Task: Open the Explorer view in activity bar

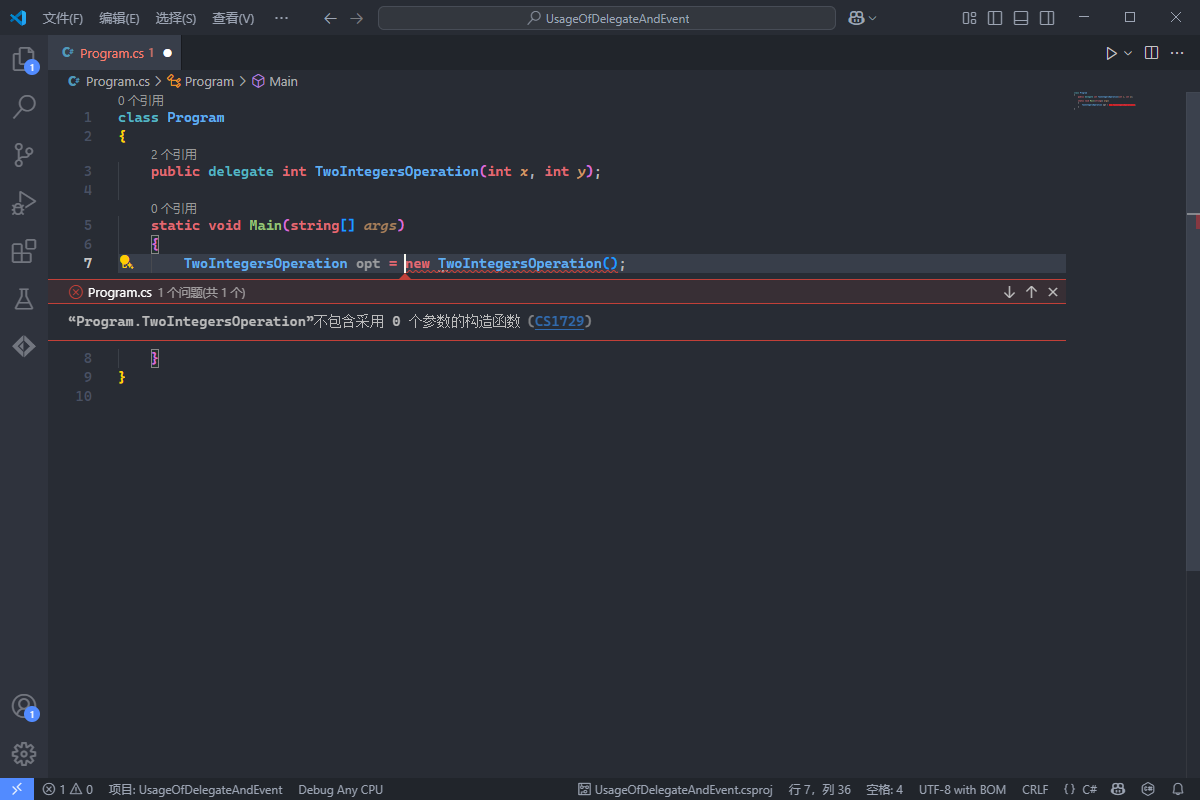Action: [24, 59]
